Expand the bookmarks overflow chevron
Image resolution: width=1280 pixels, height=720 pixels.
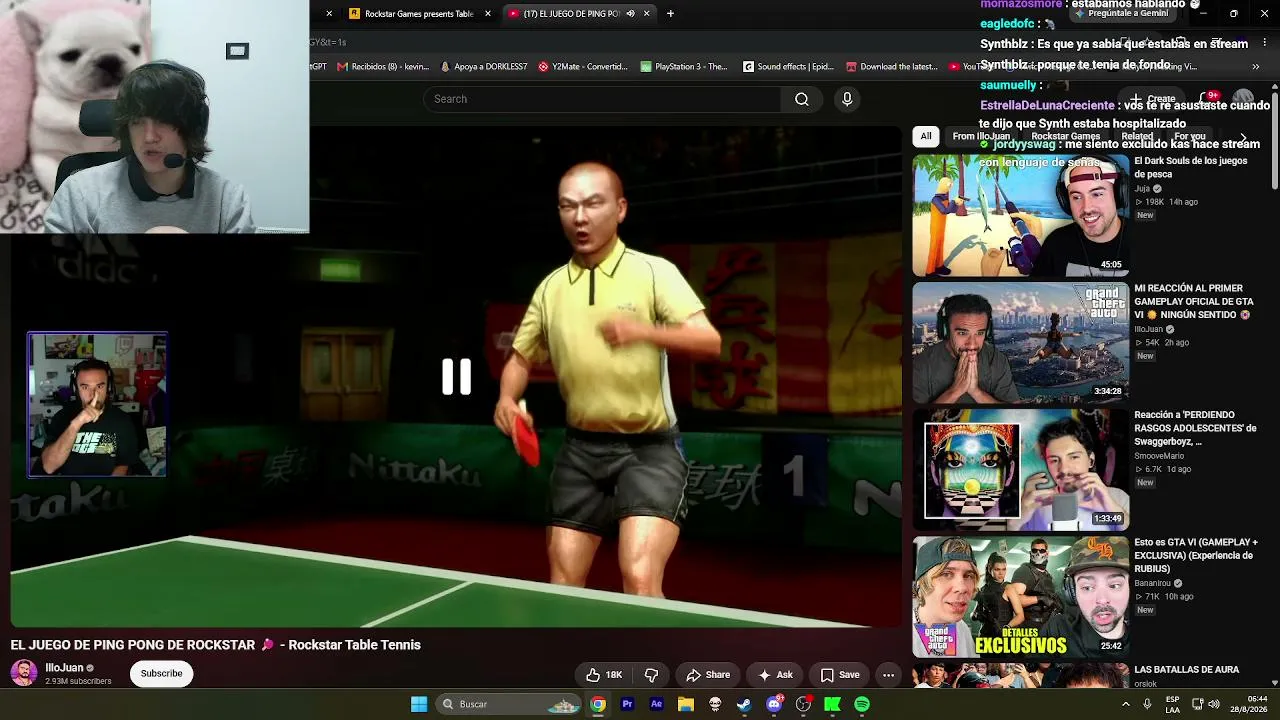[x=1256, y=67]
